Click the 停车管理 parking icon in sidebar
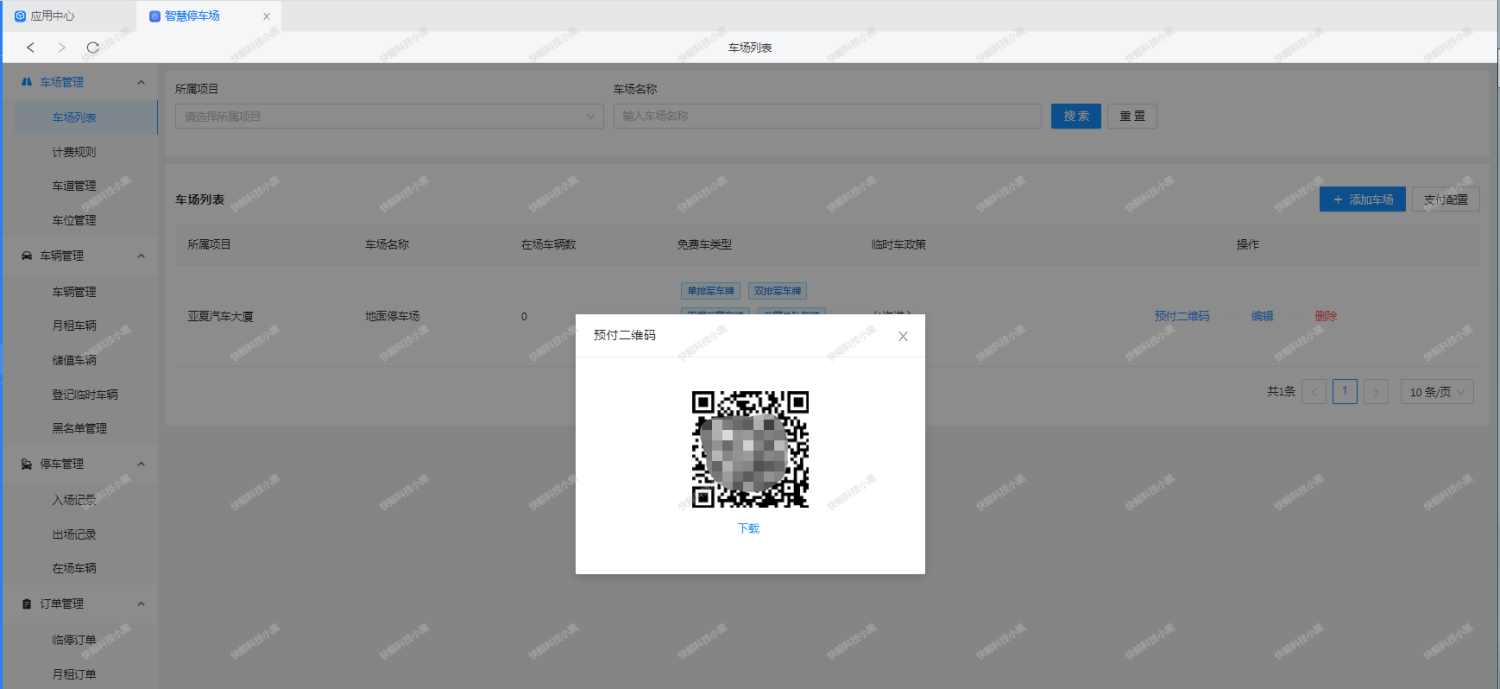This screenshot has width=1500, height=689. [26, 464]
